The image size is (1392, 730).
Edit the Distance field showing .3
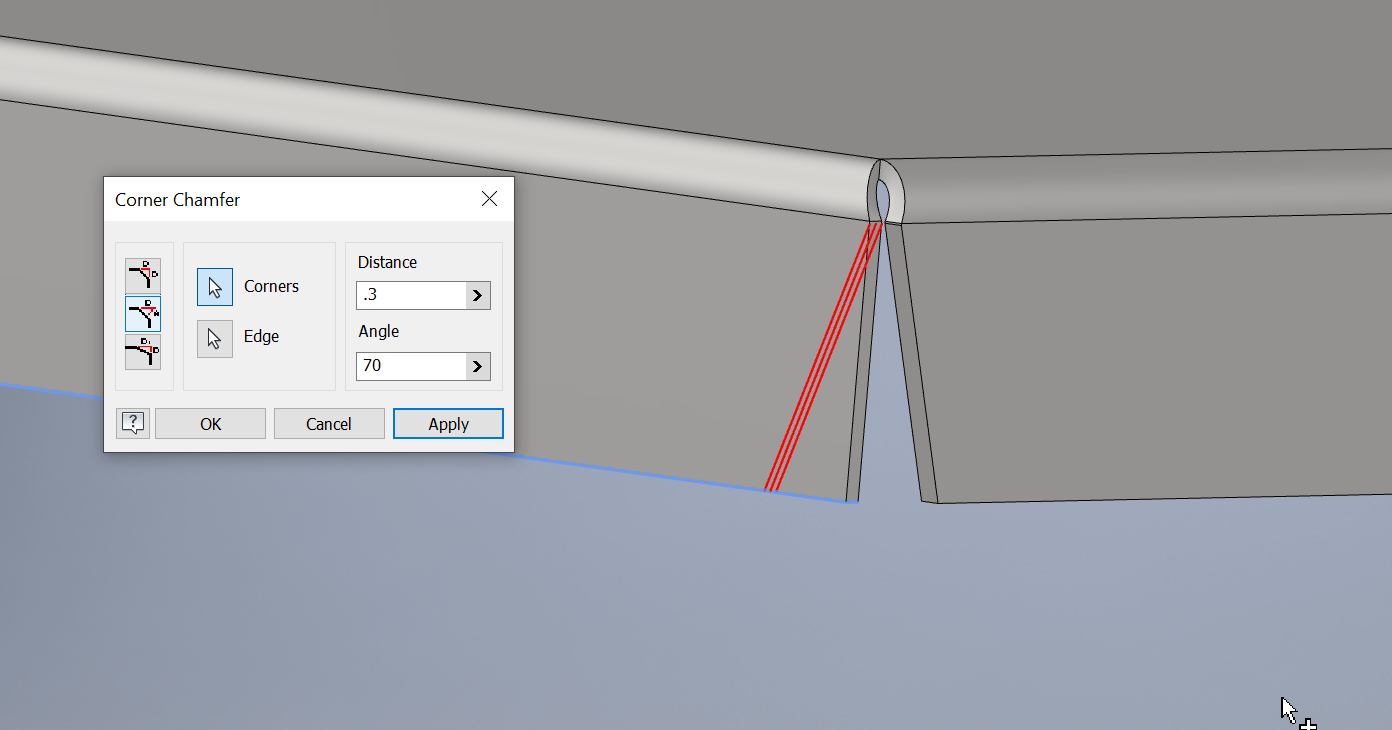pyautogui.click(x=410, y=295)
